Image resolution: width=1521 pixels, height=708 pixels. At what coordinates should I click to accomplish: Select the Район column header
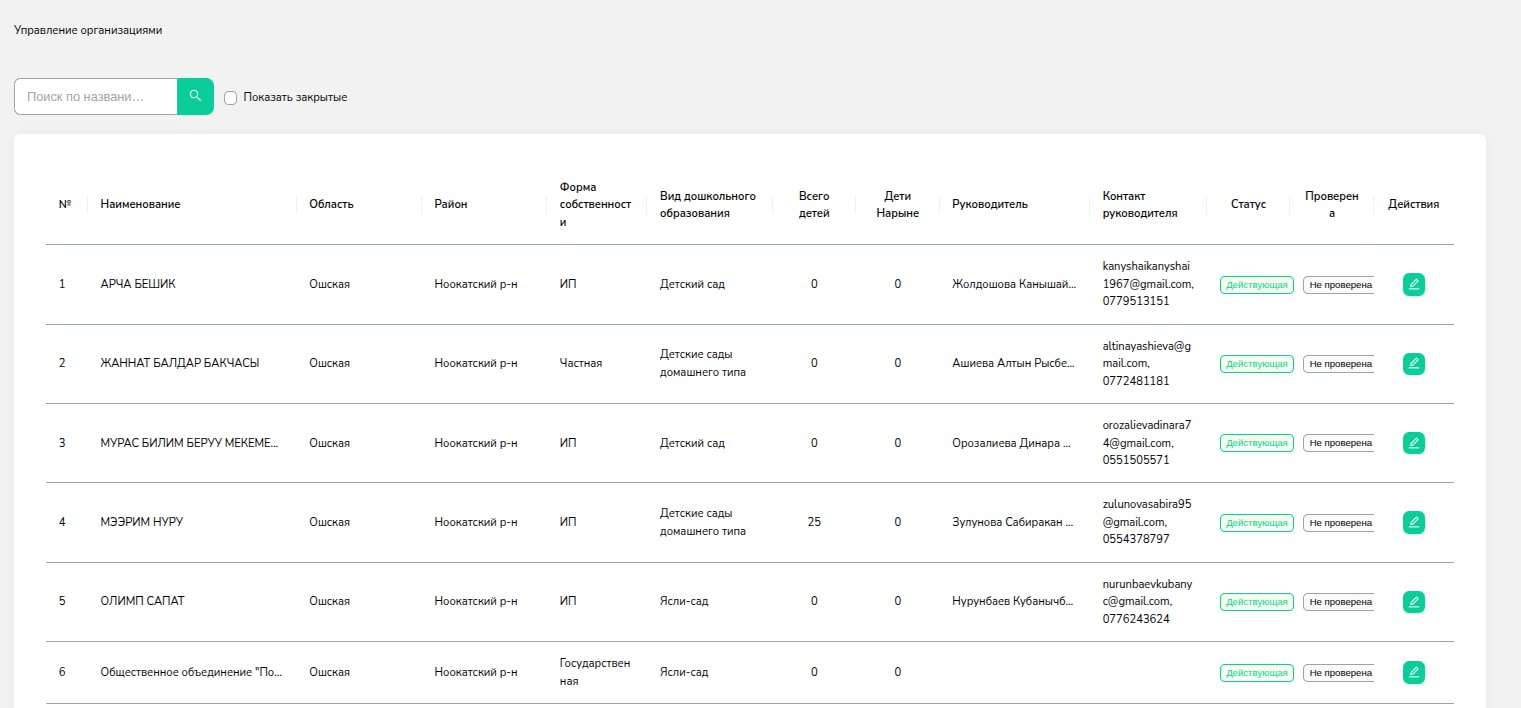[x=451, y=204]
